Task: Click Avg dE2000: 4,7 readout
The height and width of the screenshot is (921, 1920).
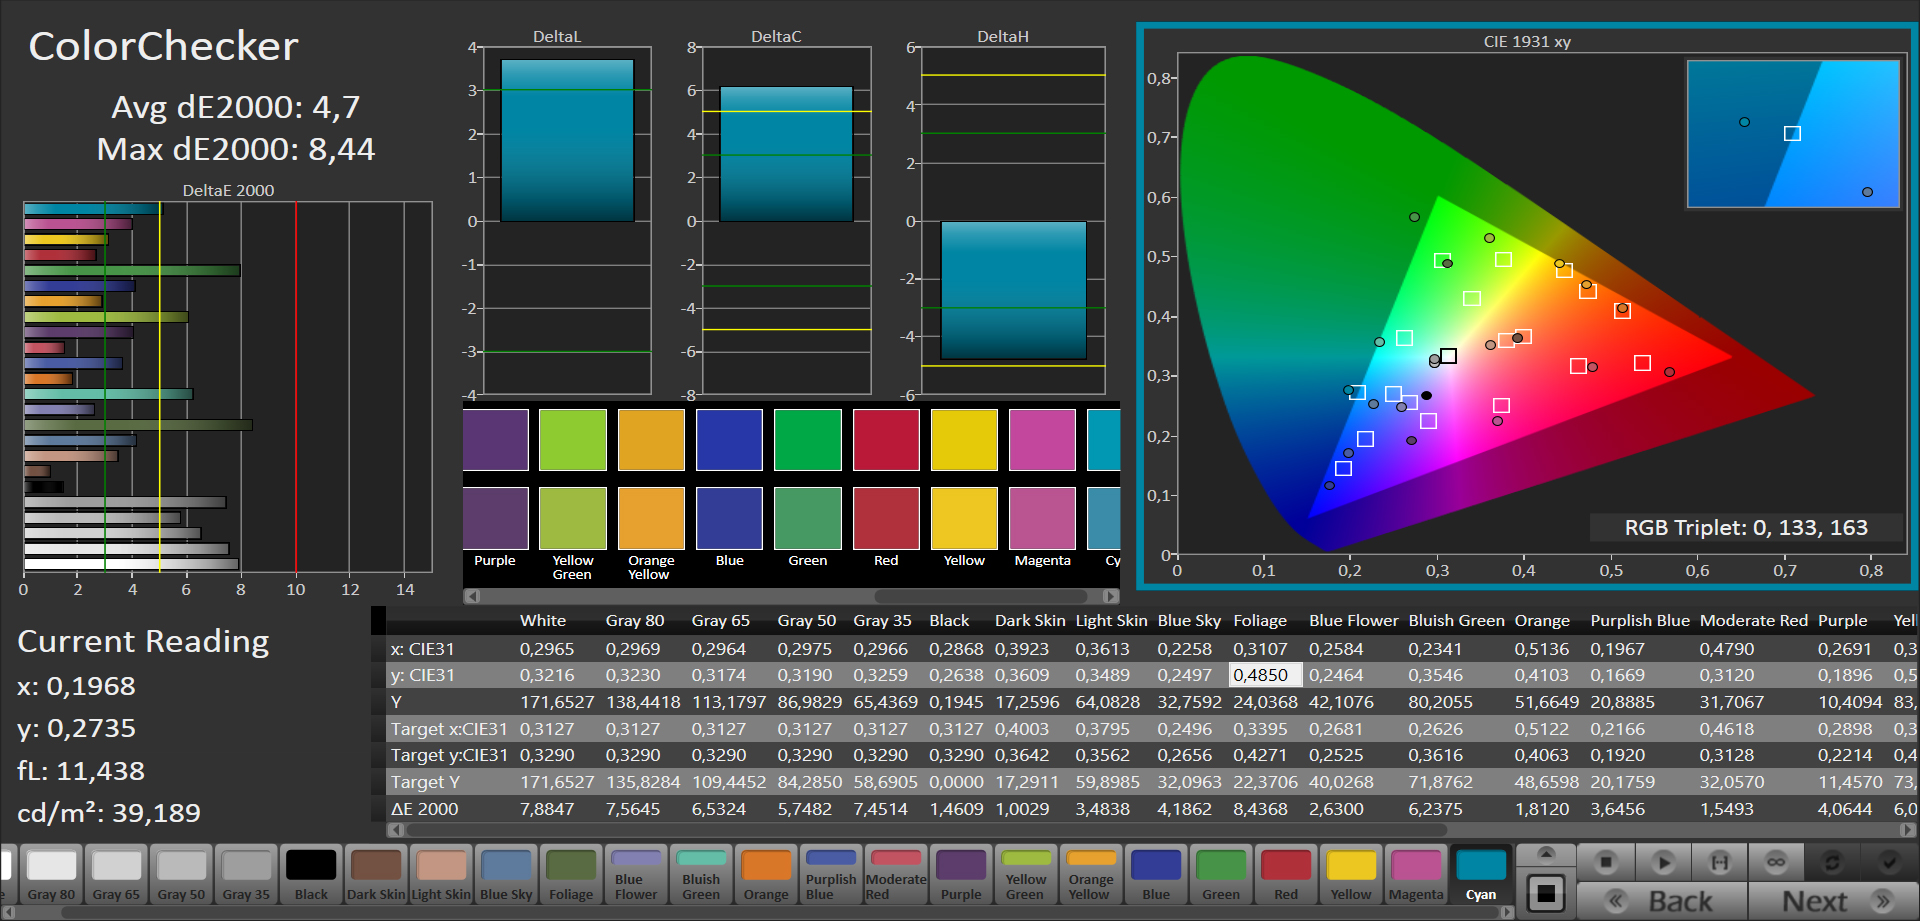Action: click(235, 106)
